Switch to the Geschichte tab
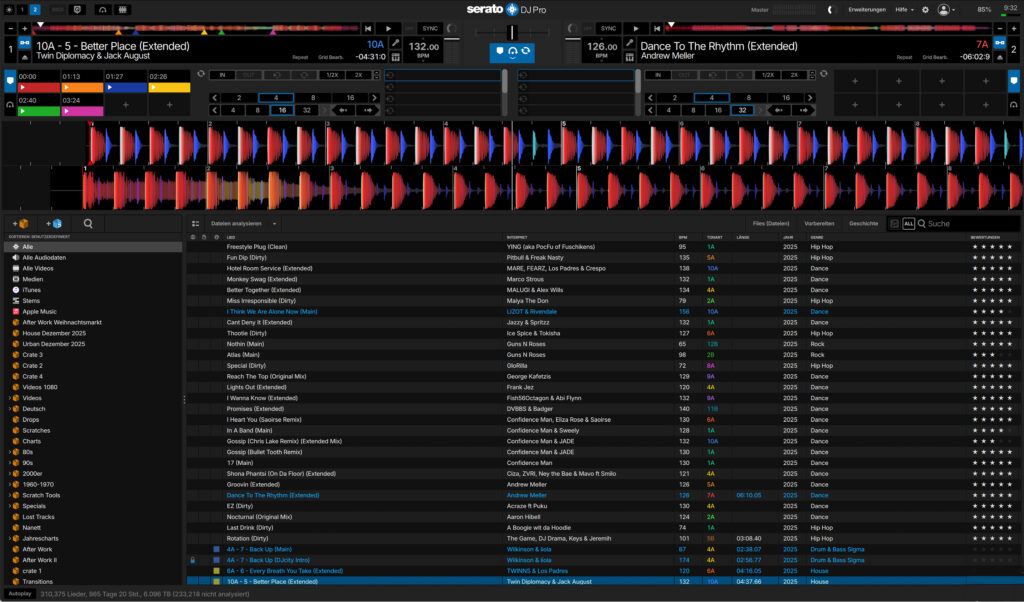This screenshot has height=602, width=1024. (863, 224)
